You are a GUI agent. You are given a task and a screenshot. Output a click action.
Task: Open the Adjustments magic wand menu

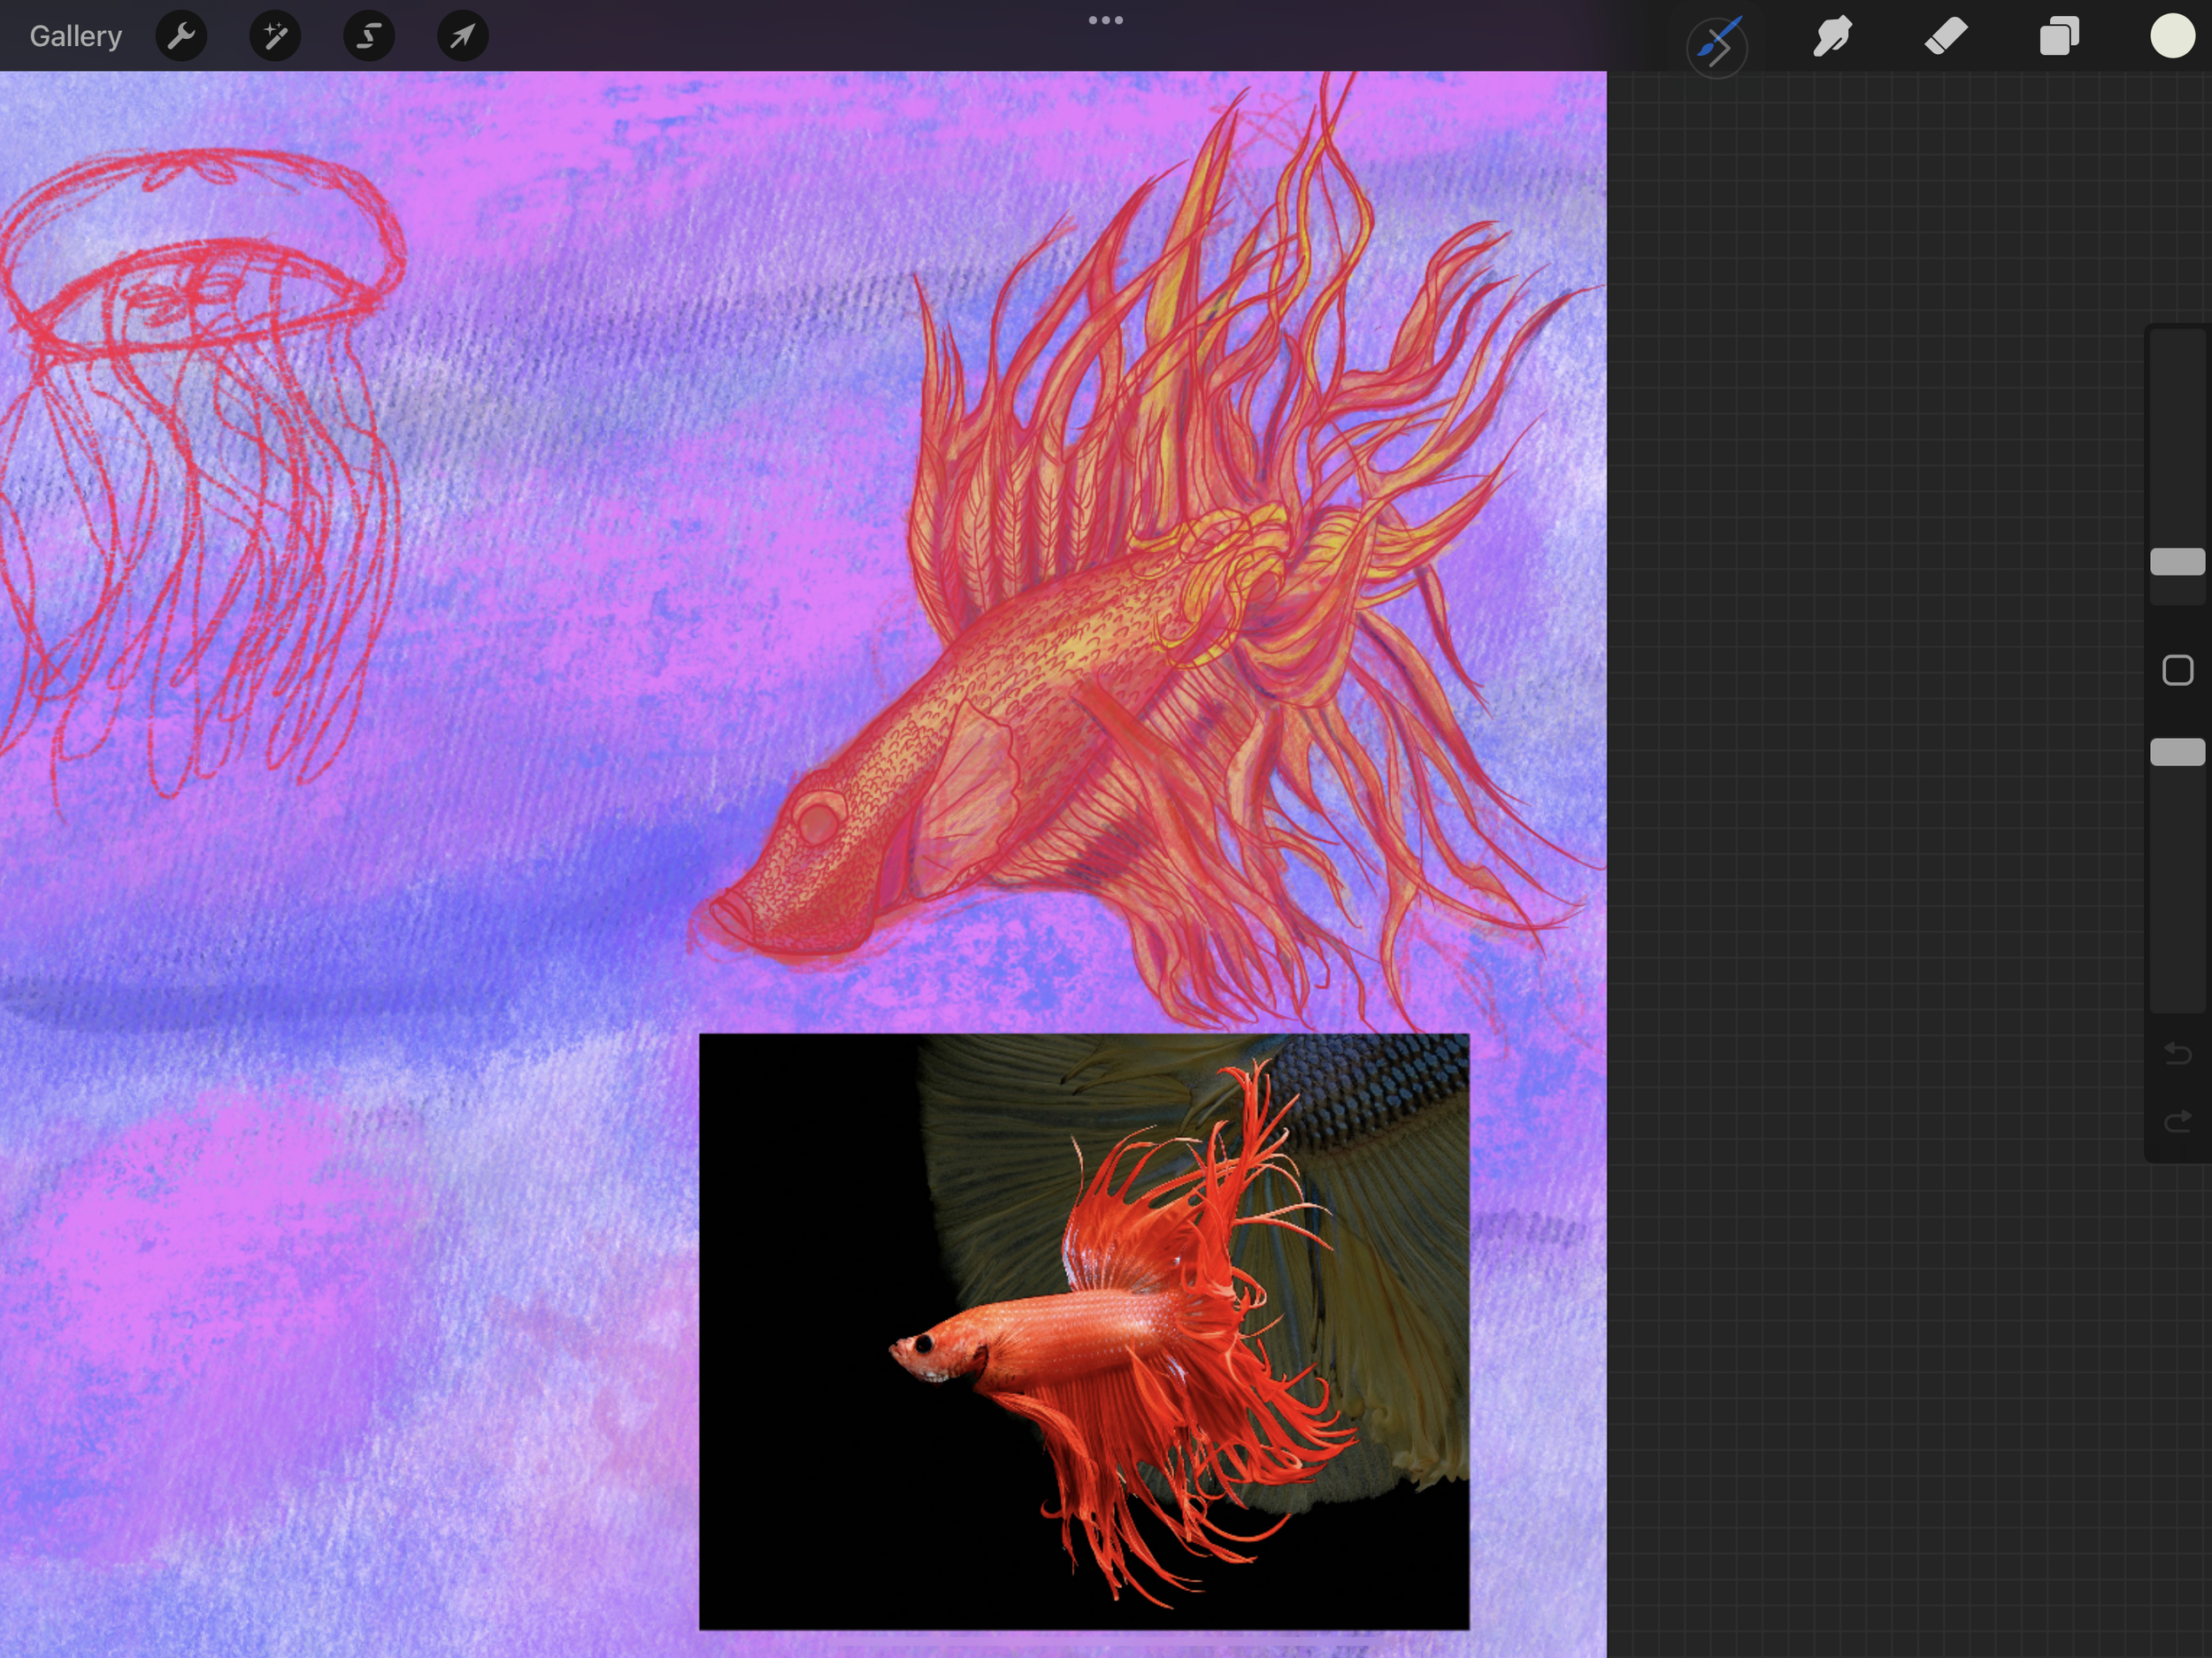pos(275,37)
